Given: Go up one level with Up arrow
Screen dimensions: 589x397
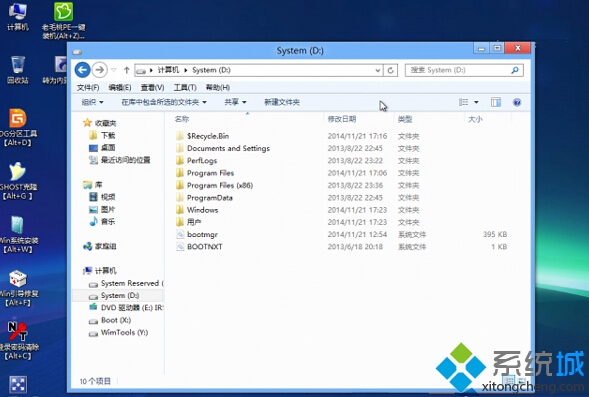Looking at the screenshot, I should [127, 70].
